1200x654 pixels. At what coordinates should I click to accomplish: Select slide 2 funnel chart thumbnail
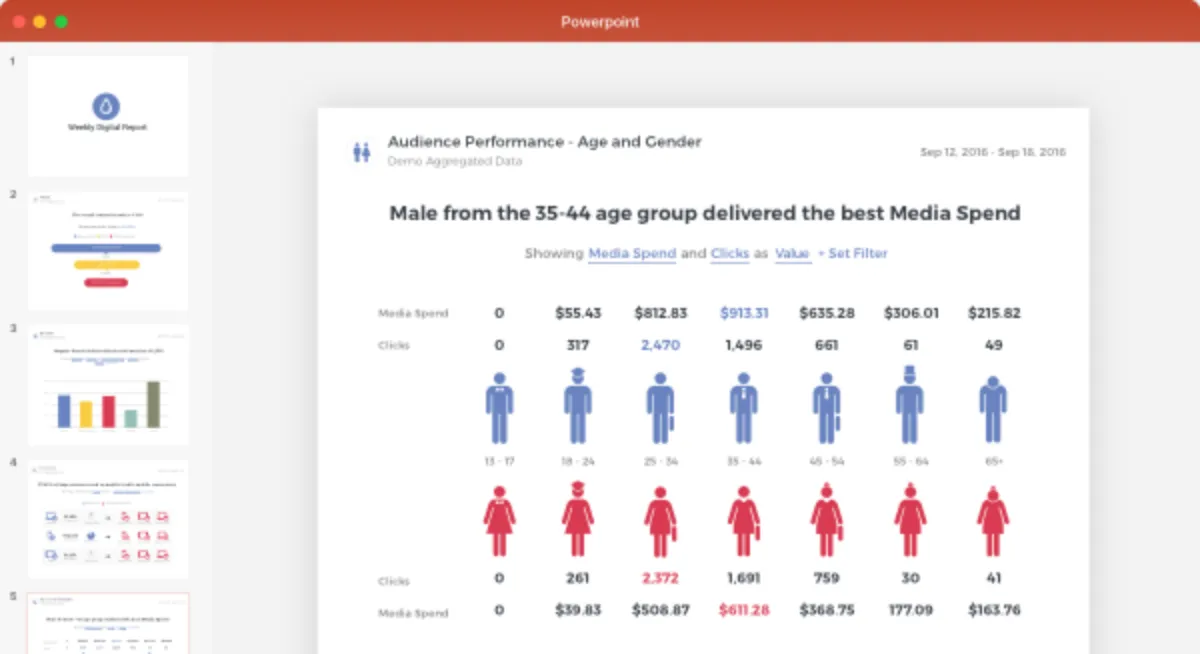(x=108, y=251)
